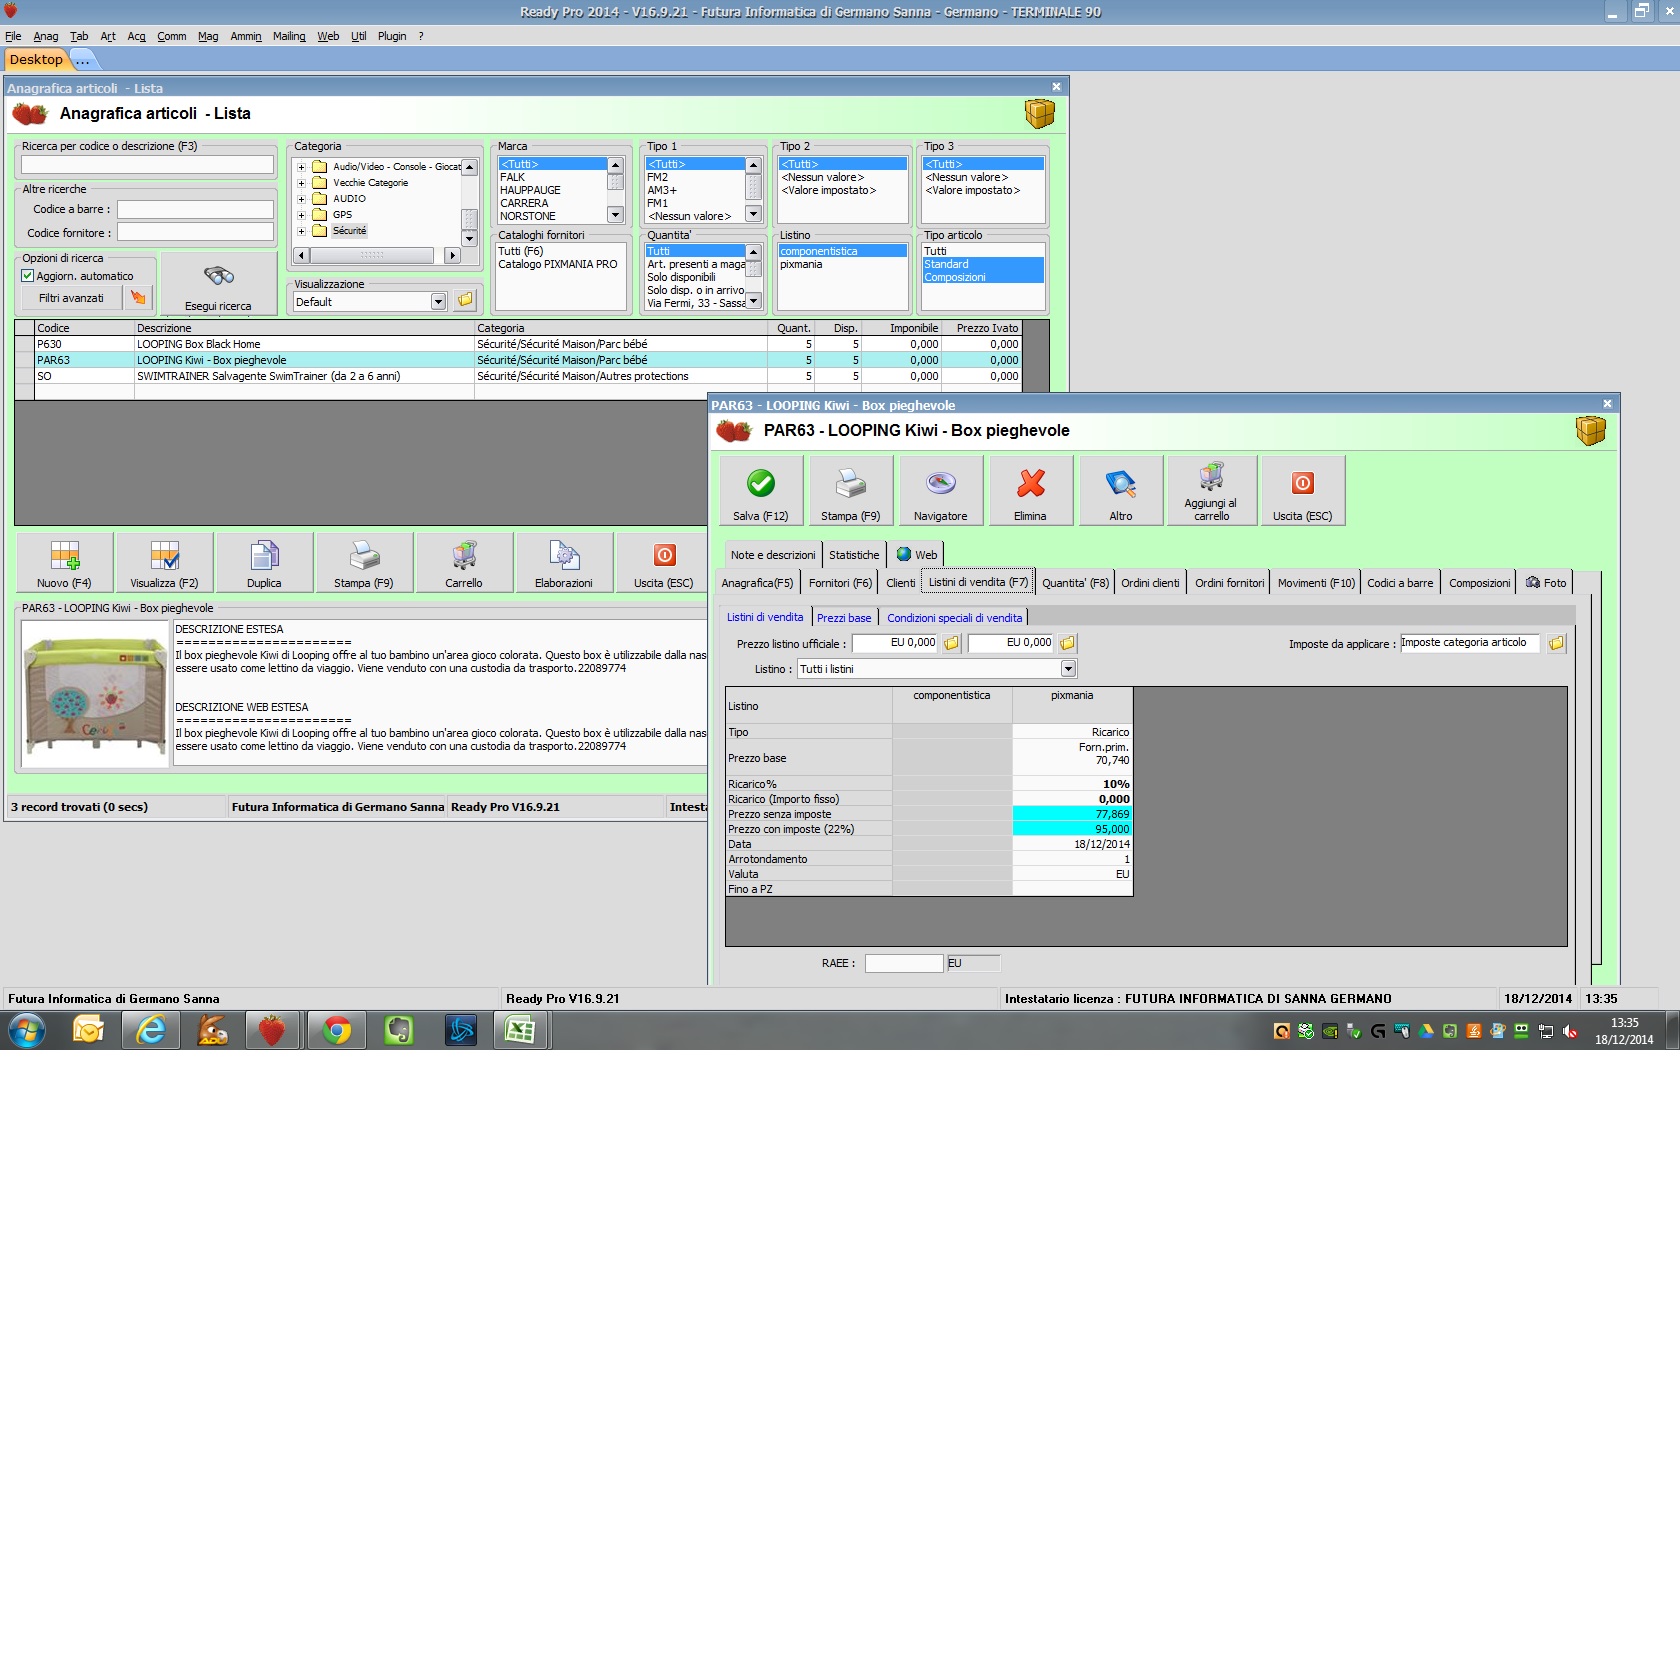1680x1672 pixels.
Task: Open Internet Explorer from the taskbar
Action: pos(151,1030)
